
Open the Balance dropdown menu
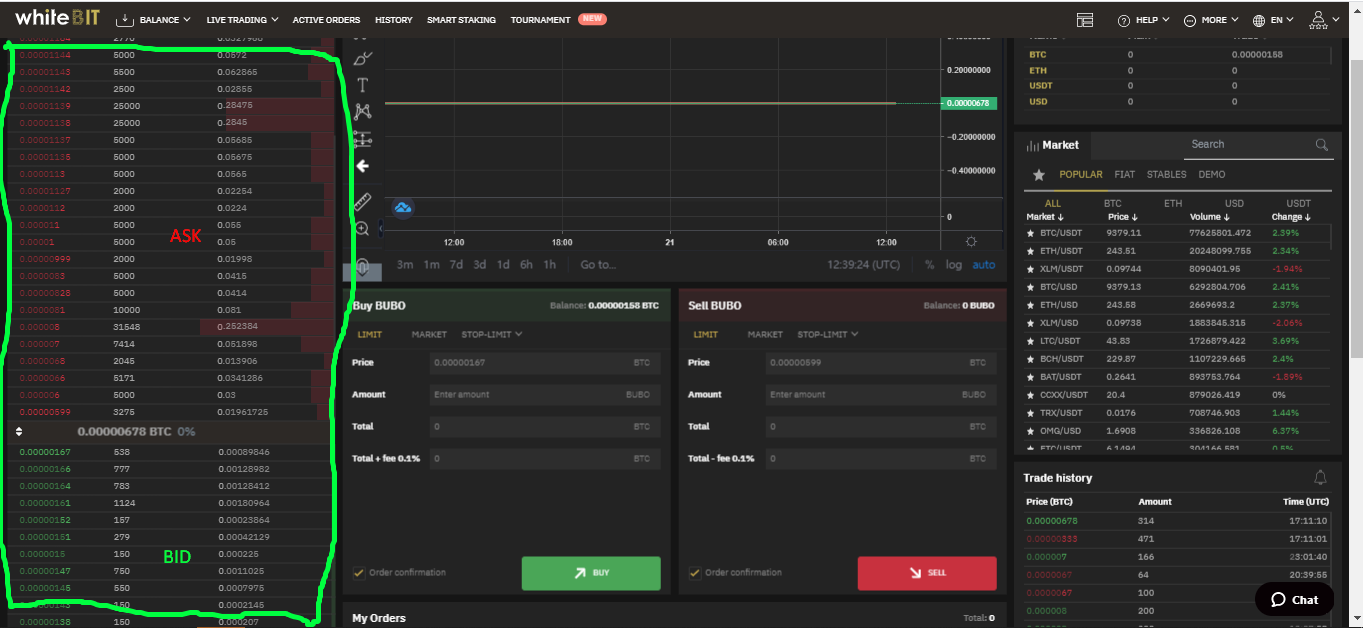point(155,20)
